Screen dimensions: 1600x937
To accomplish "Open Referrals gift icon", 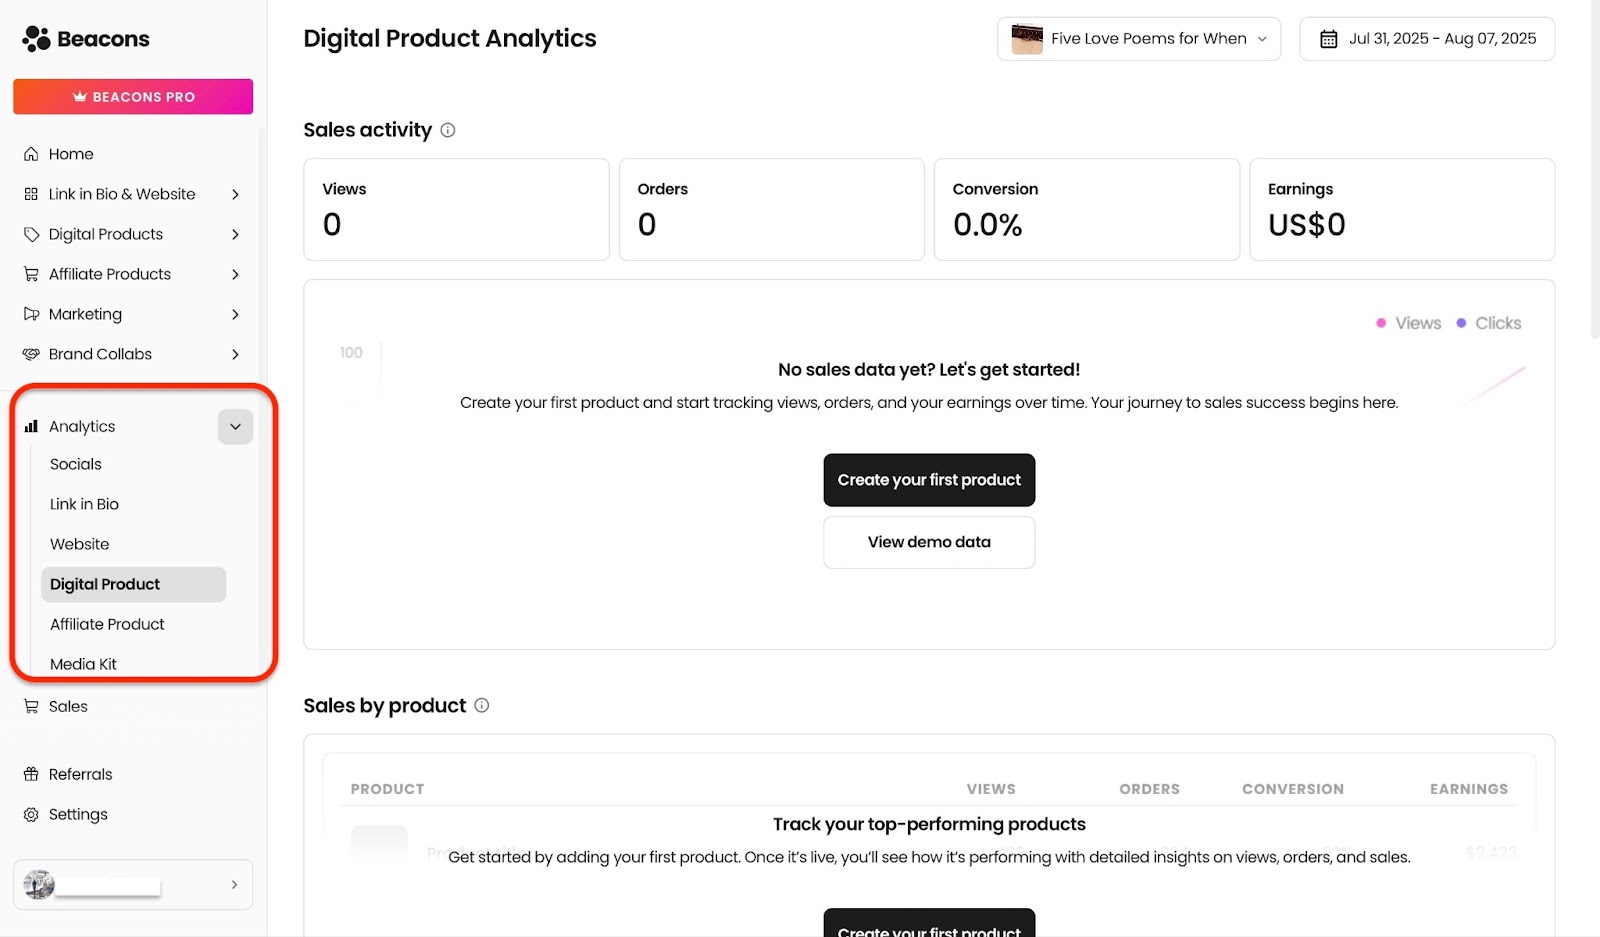I will (31, 774).
